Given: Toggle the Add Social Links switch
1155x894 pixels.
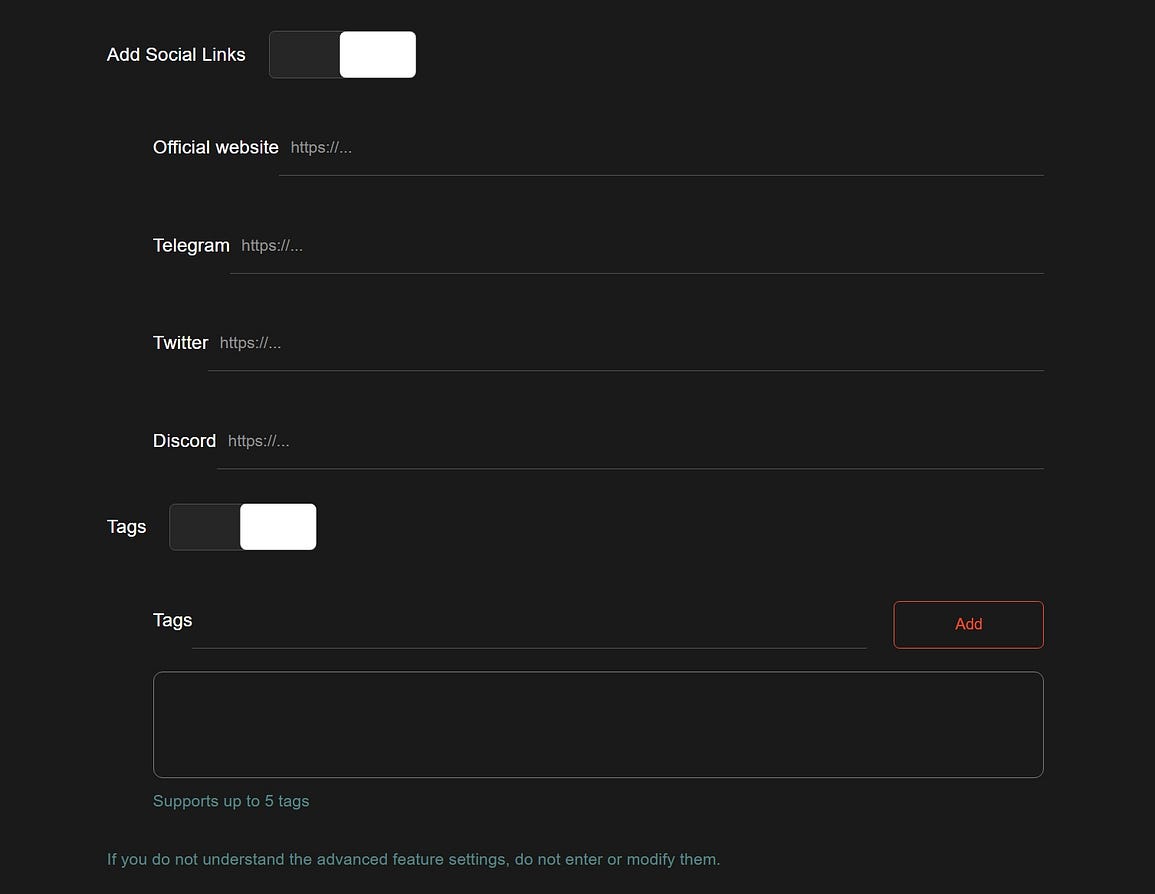Looking at the screenshot, I should pyautogui.click(x=343, y=54).
